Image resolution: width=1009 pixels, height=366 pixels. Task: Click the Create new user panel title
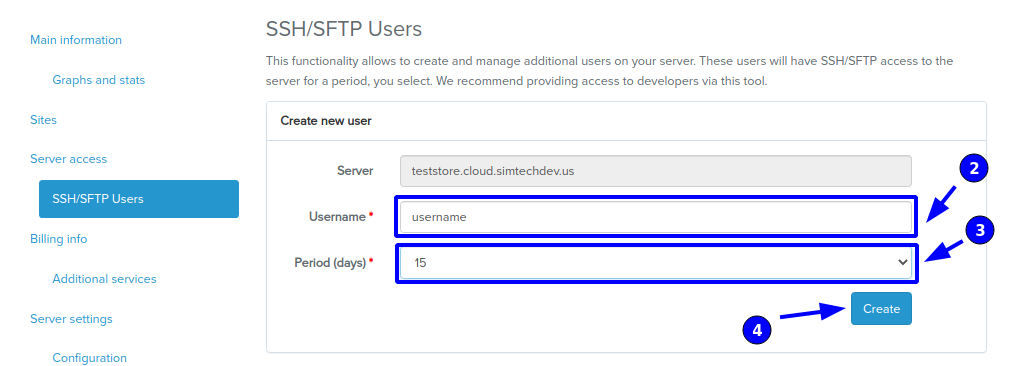326,120
